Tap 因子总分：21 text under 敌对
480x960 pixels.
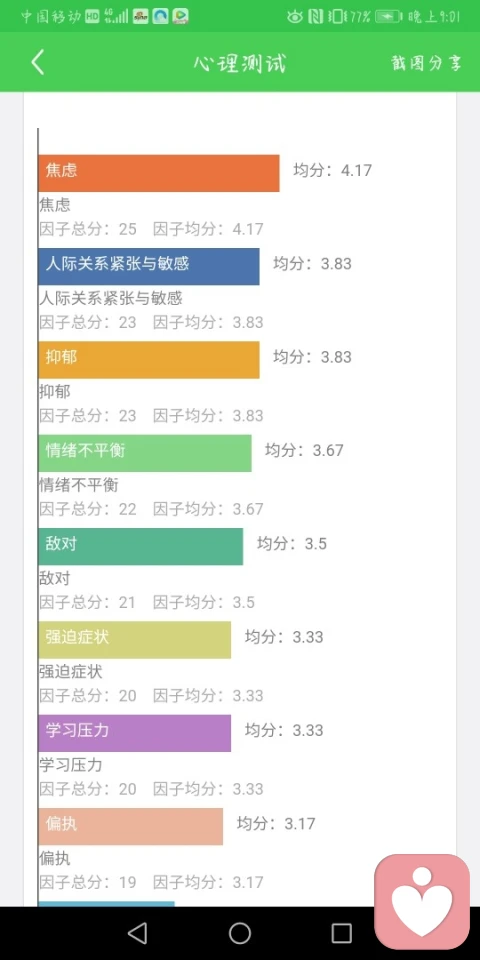88,602
